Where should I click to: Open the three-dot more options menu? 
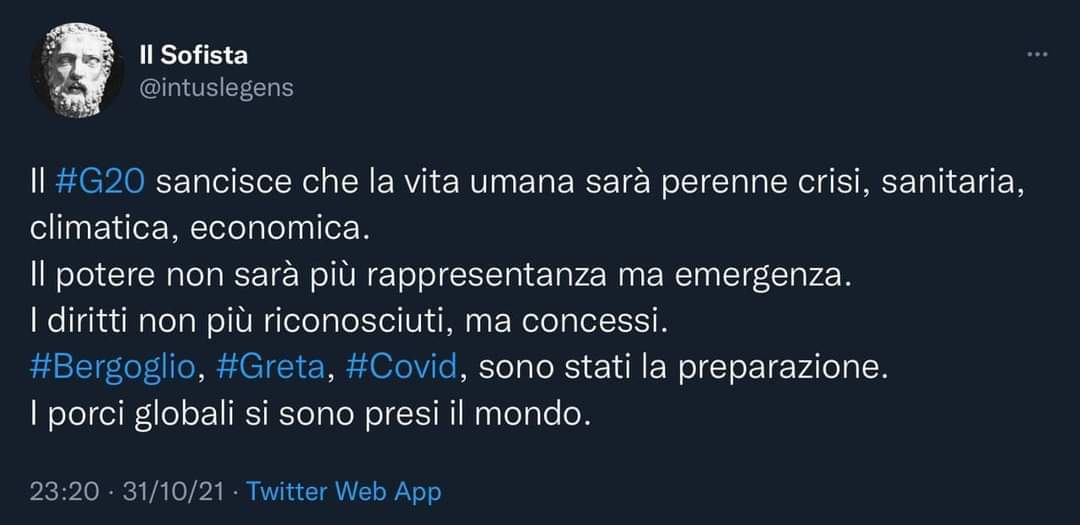pos(1037,54)
